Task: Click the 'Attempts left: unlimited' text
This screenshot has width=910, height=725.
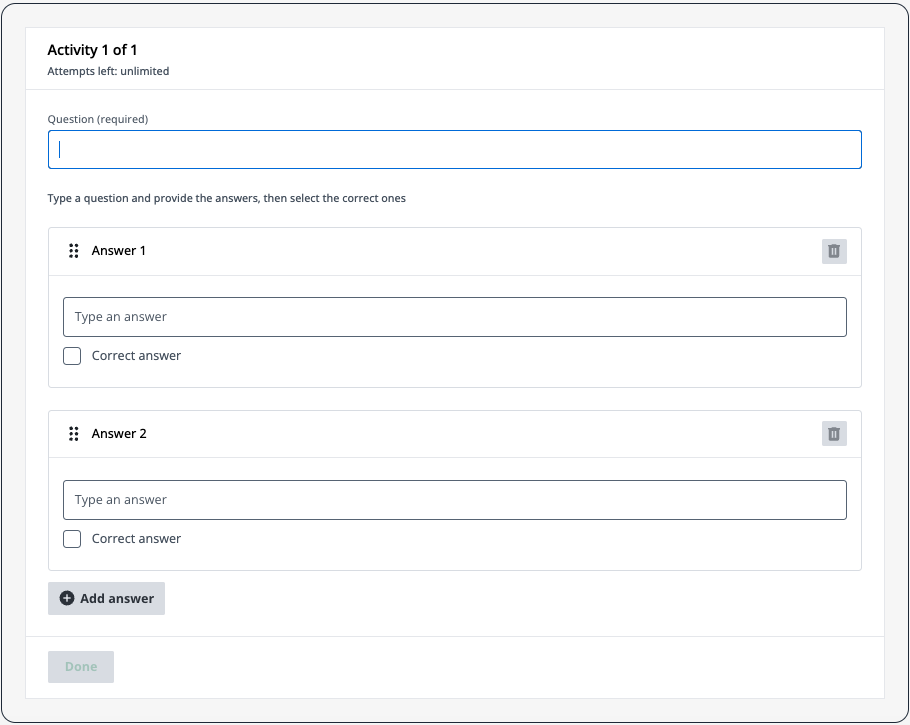Action: [108, 72]
